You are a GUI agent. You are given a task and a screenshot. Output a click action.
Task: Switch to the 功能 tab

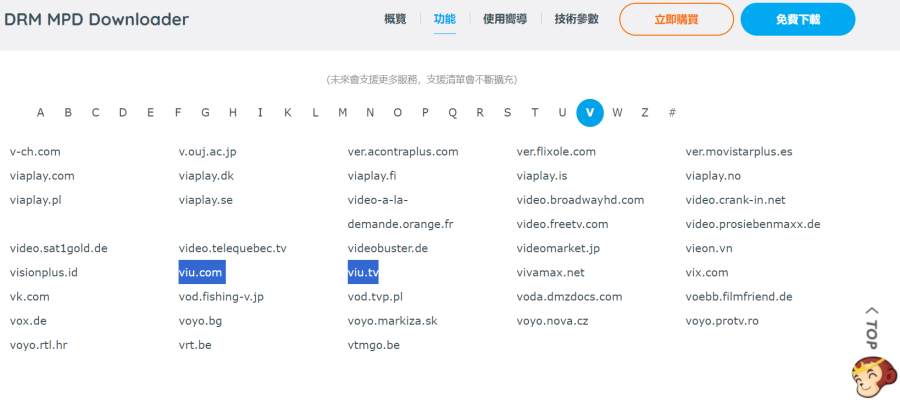pyautogui.click(x=445, y=19)
